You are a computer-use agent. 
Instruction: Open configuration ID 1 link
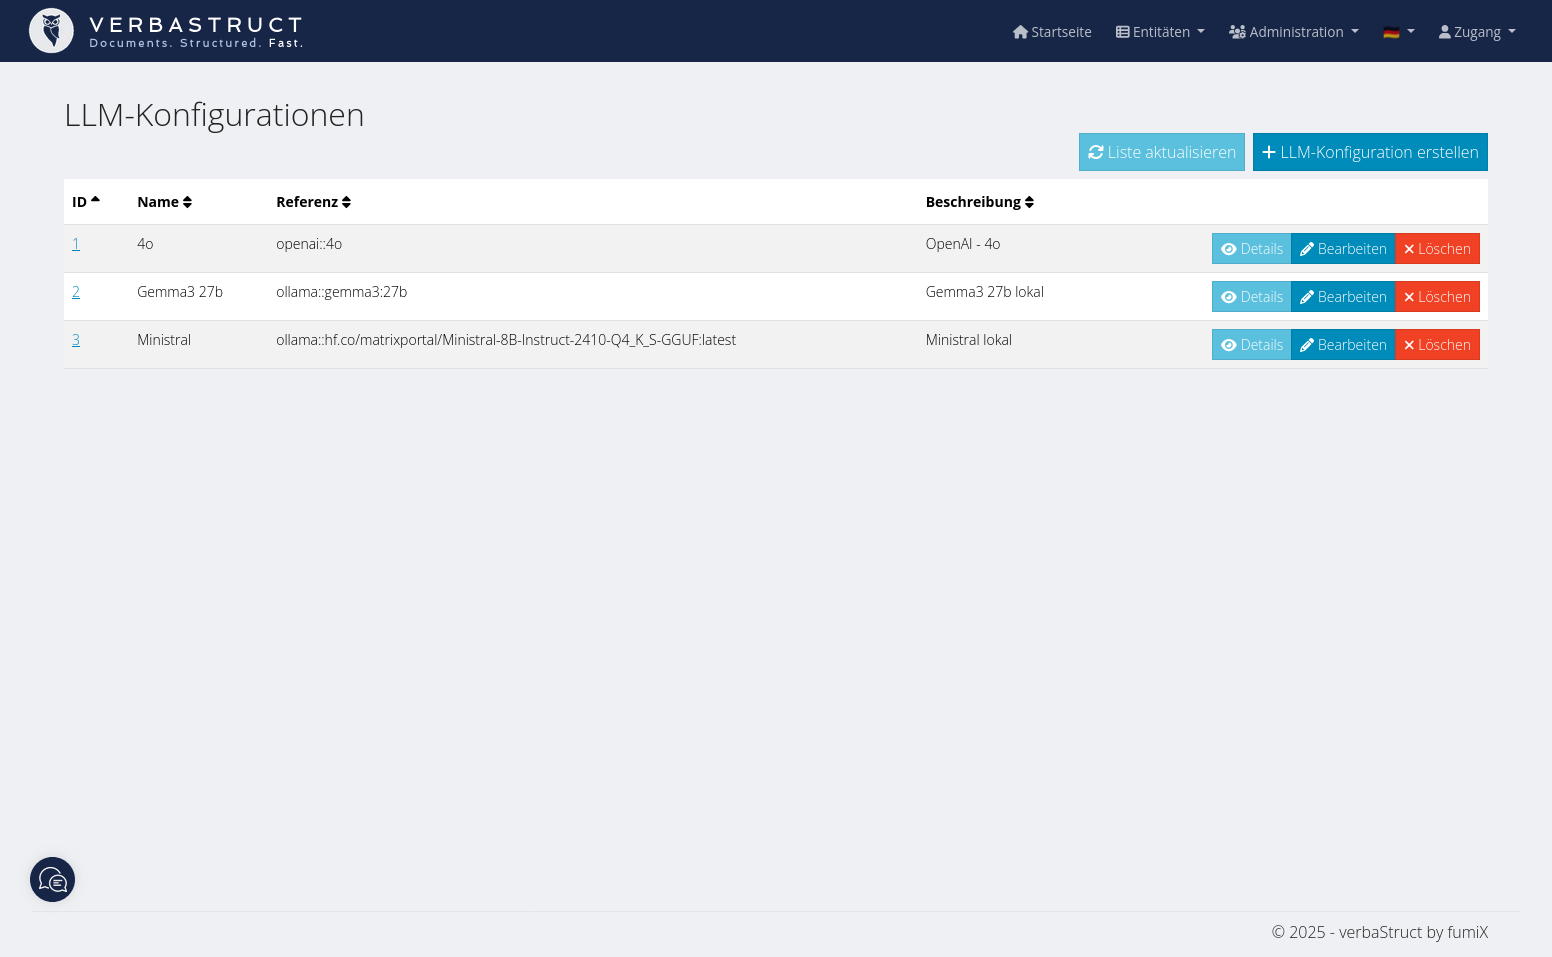coord(76,244)
